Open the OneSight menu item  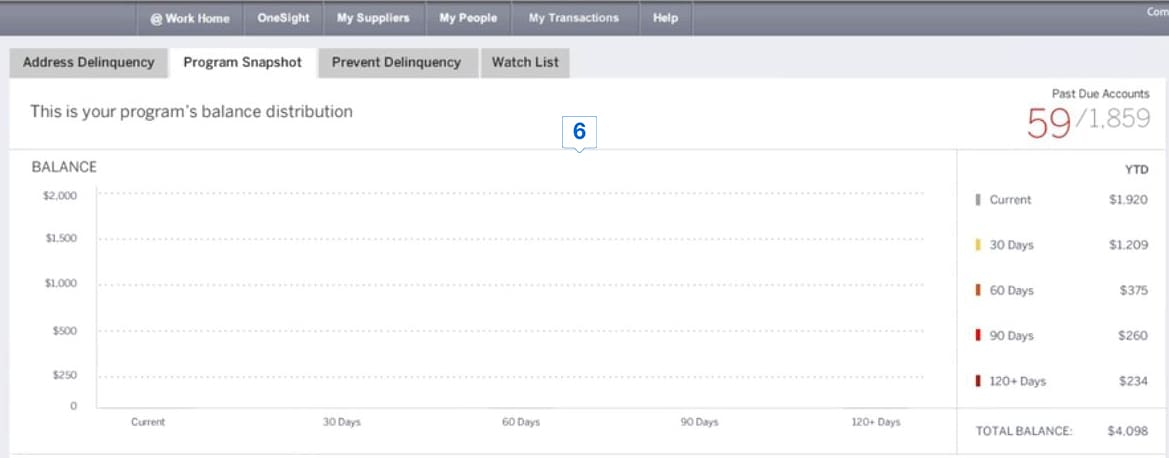click(x=283, y=18)
